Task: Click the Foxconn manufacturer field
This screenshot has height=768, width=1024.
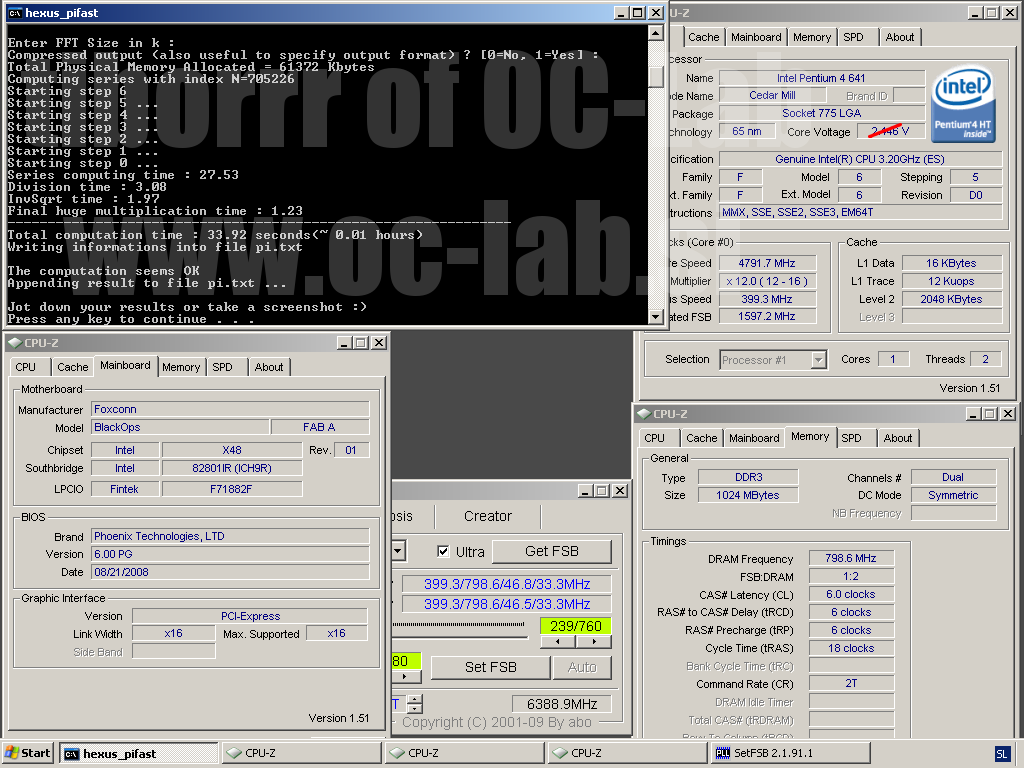Action: pos(230,409)
